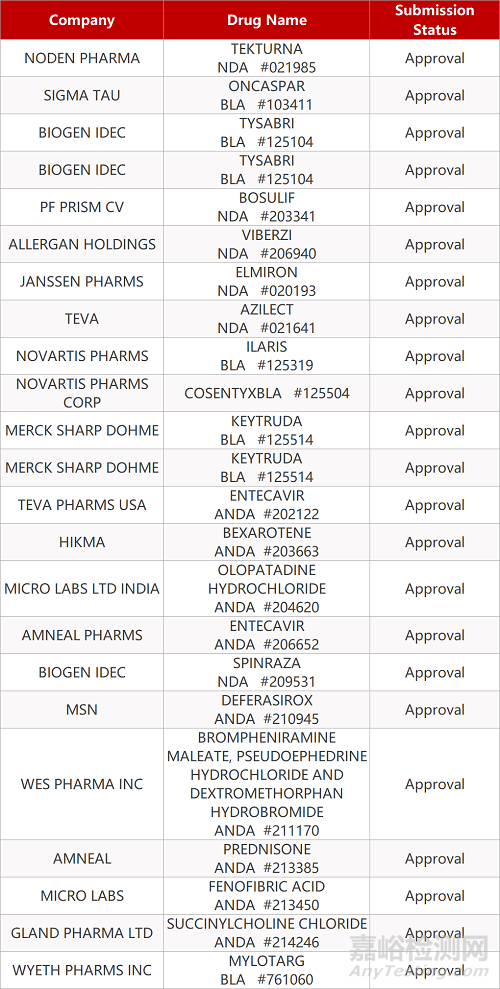Select the ALLERGAN HOLDINGS cell

82,244
